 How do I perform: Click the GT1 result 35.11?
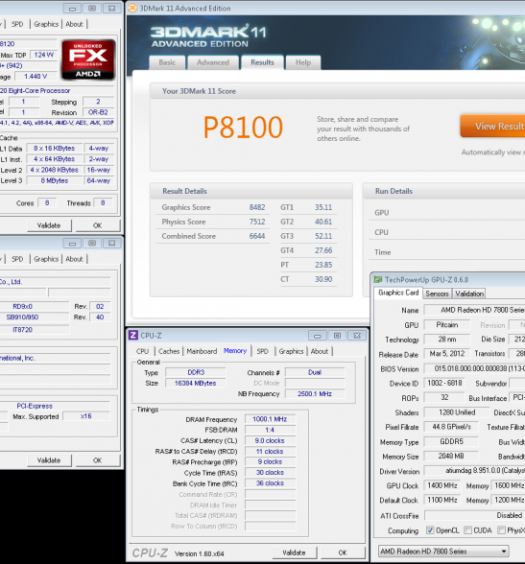323,207
